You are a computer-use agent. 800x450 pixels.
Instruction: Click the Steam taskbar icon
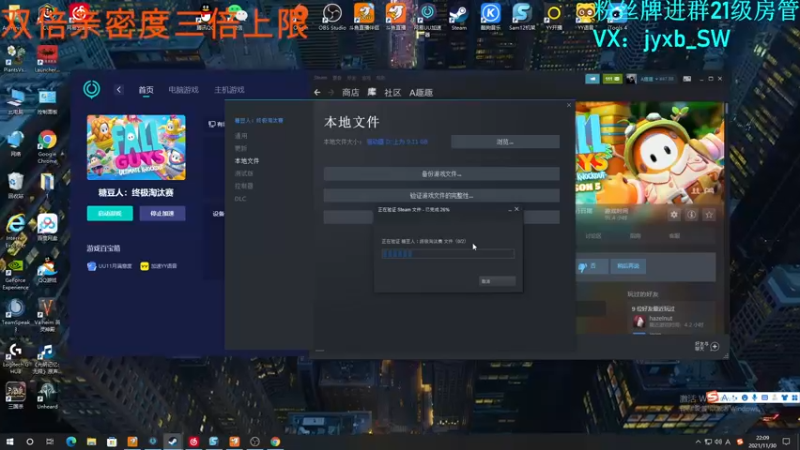click(x=173, y=441)
